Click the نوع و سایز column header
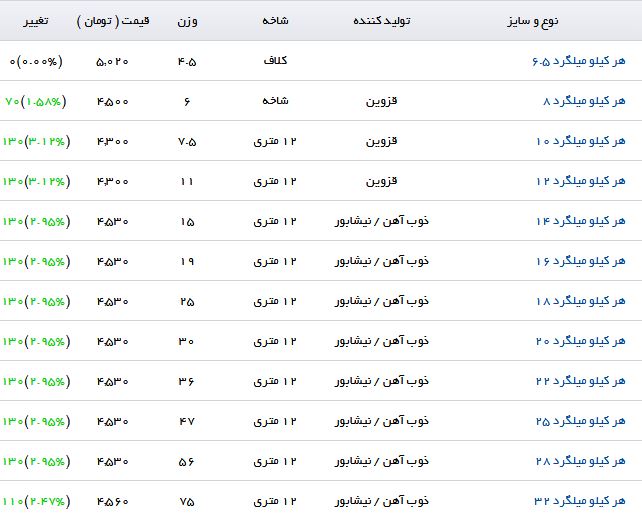The height and width of the screenshot is (518, 642). click(533, 20)
